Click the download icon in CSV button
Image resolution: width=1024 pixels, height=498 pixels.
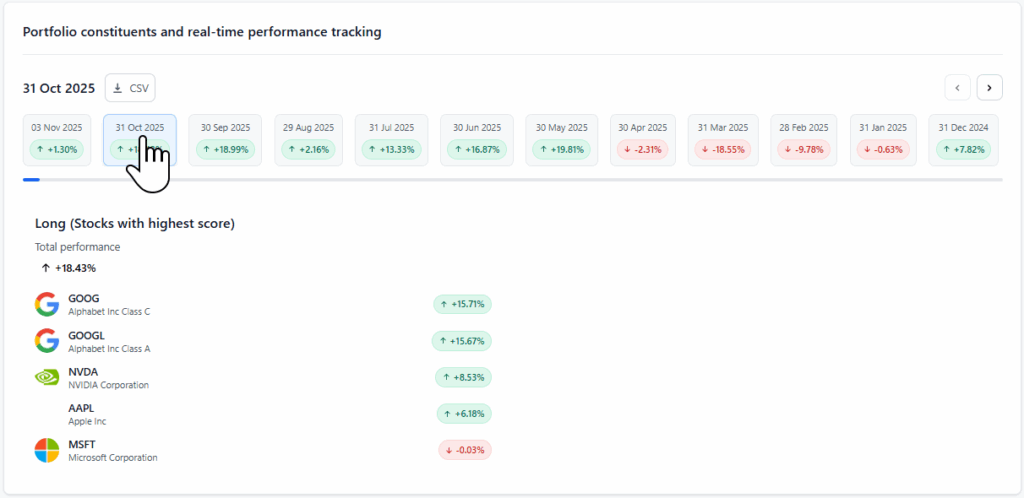pos(118,88)
